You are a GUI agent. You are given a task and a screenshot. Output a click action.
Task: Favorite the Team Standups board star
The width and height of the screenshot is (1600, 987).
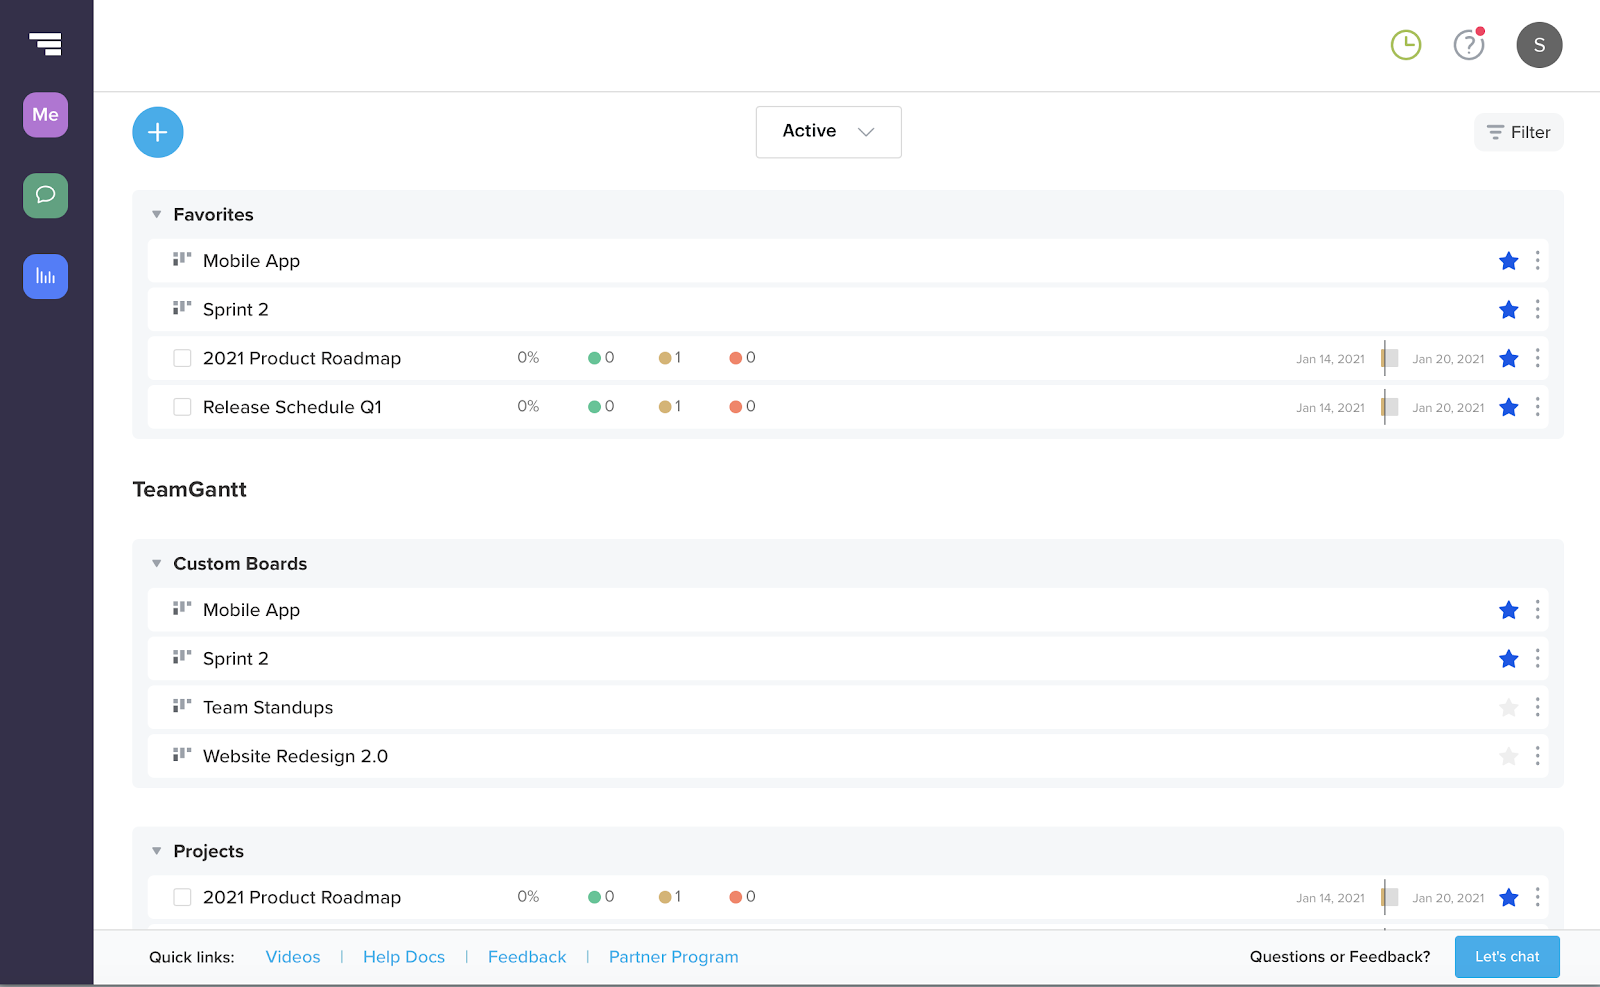point(1509,708)
